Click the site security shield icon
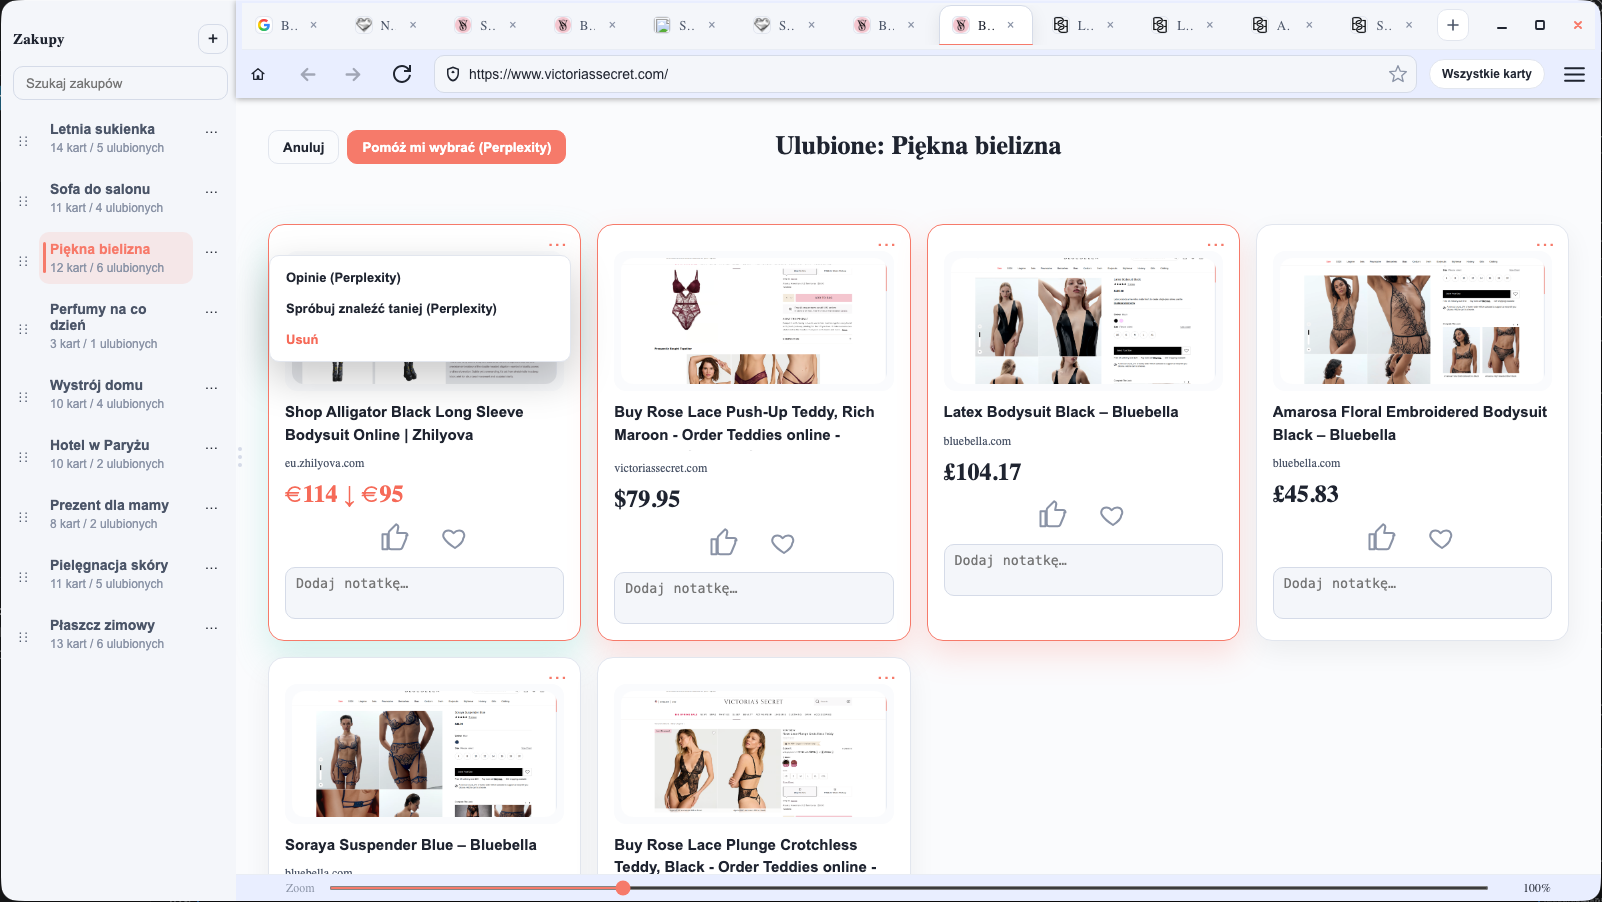This screenshot has width=1602, height=902. tap(453, 74)
